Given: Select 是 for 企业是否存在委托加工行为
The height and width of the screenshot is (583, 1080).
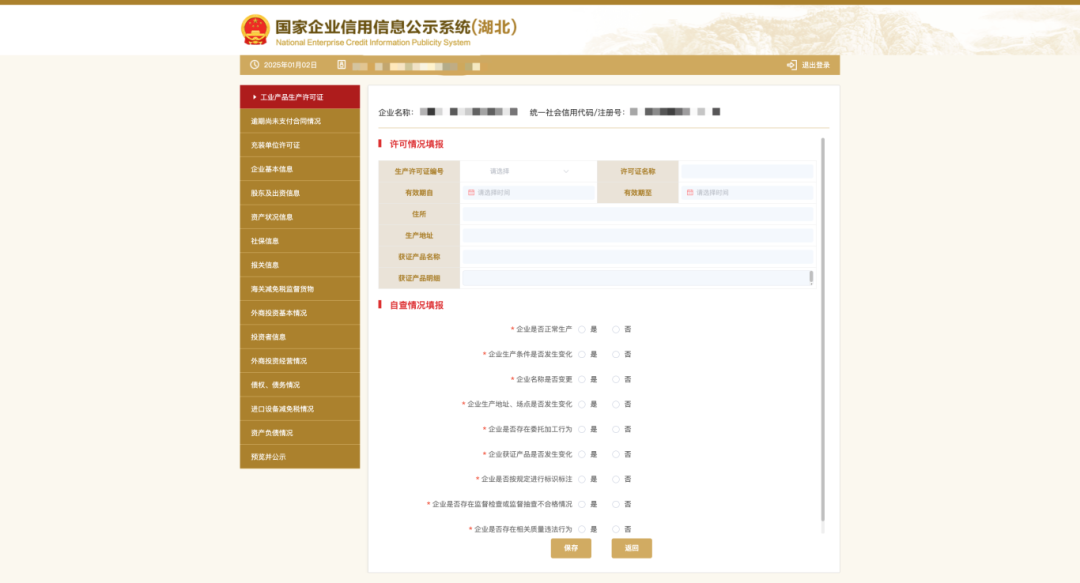Looking at the screenshot, I should click(x=582, y=429).
